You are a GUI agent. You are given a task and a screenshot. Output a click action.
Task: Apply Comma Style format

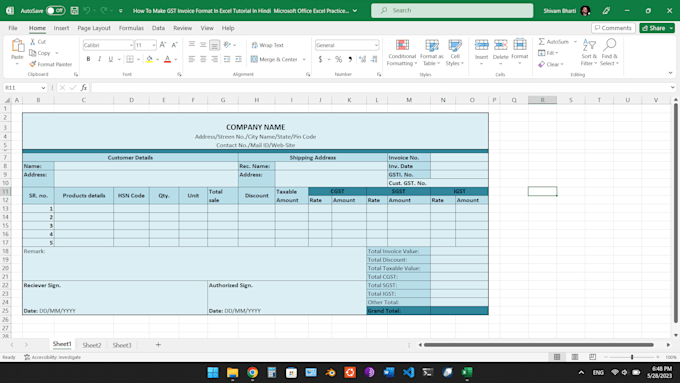pyautogui.click(x=350, y=59)
